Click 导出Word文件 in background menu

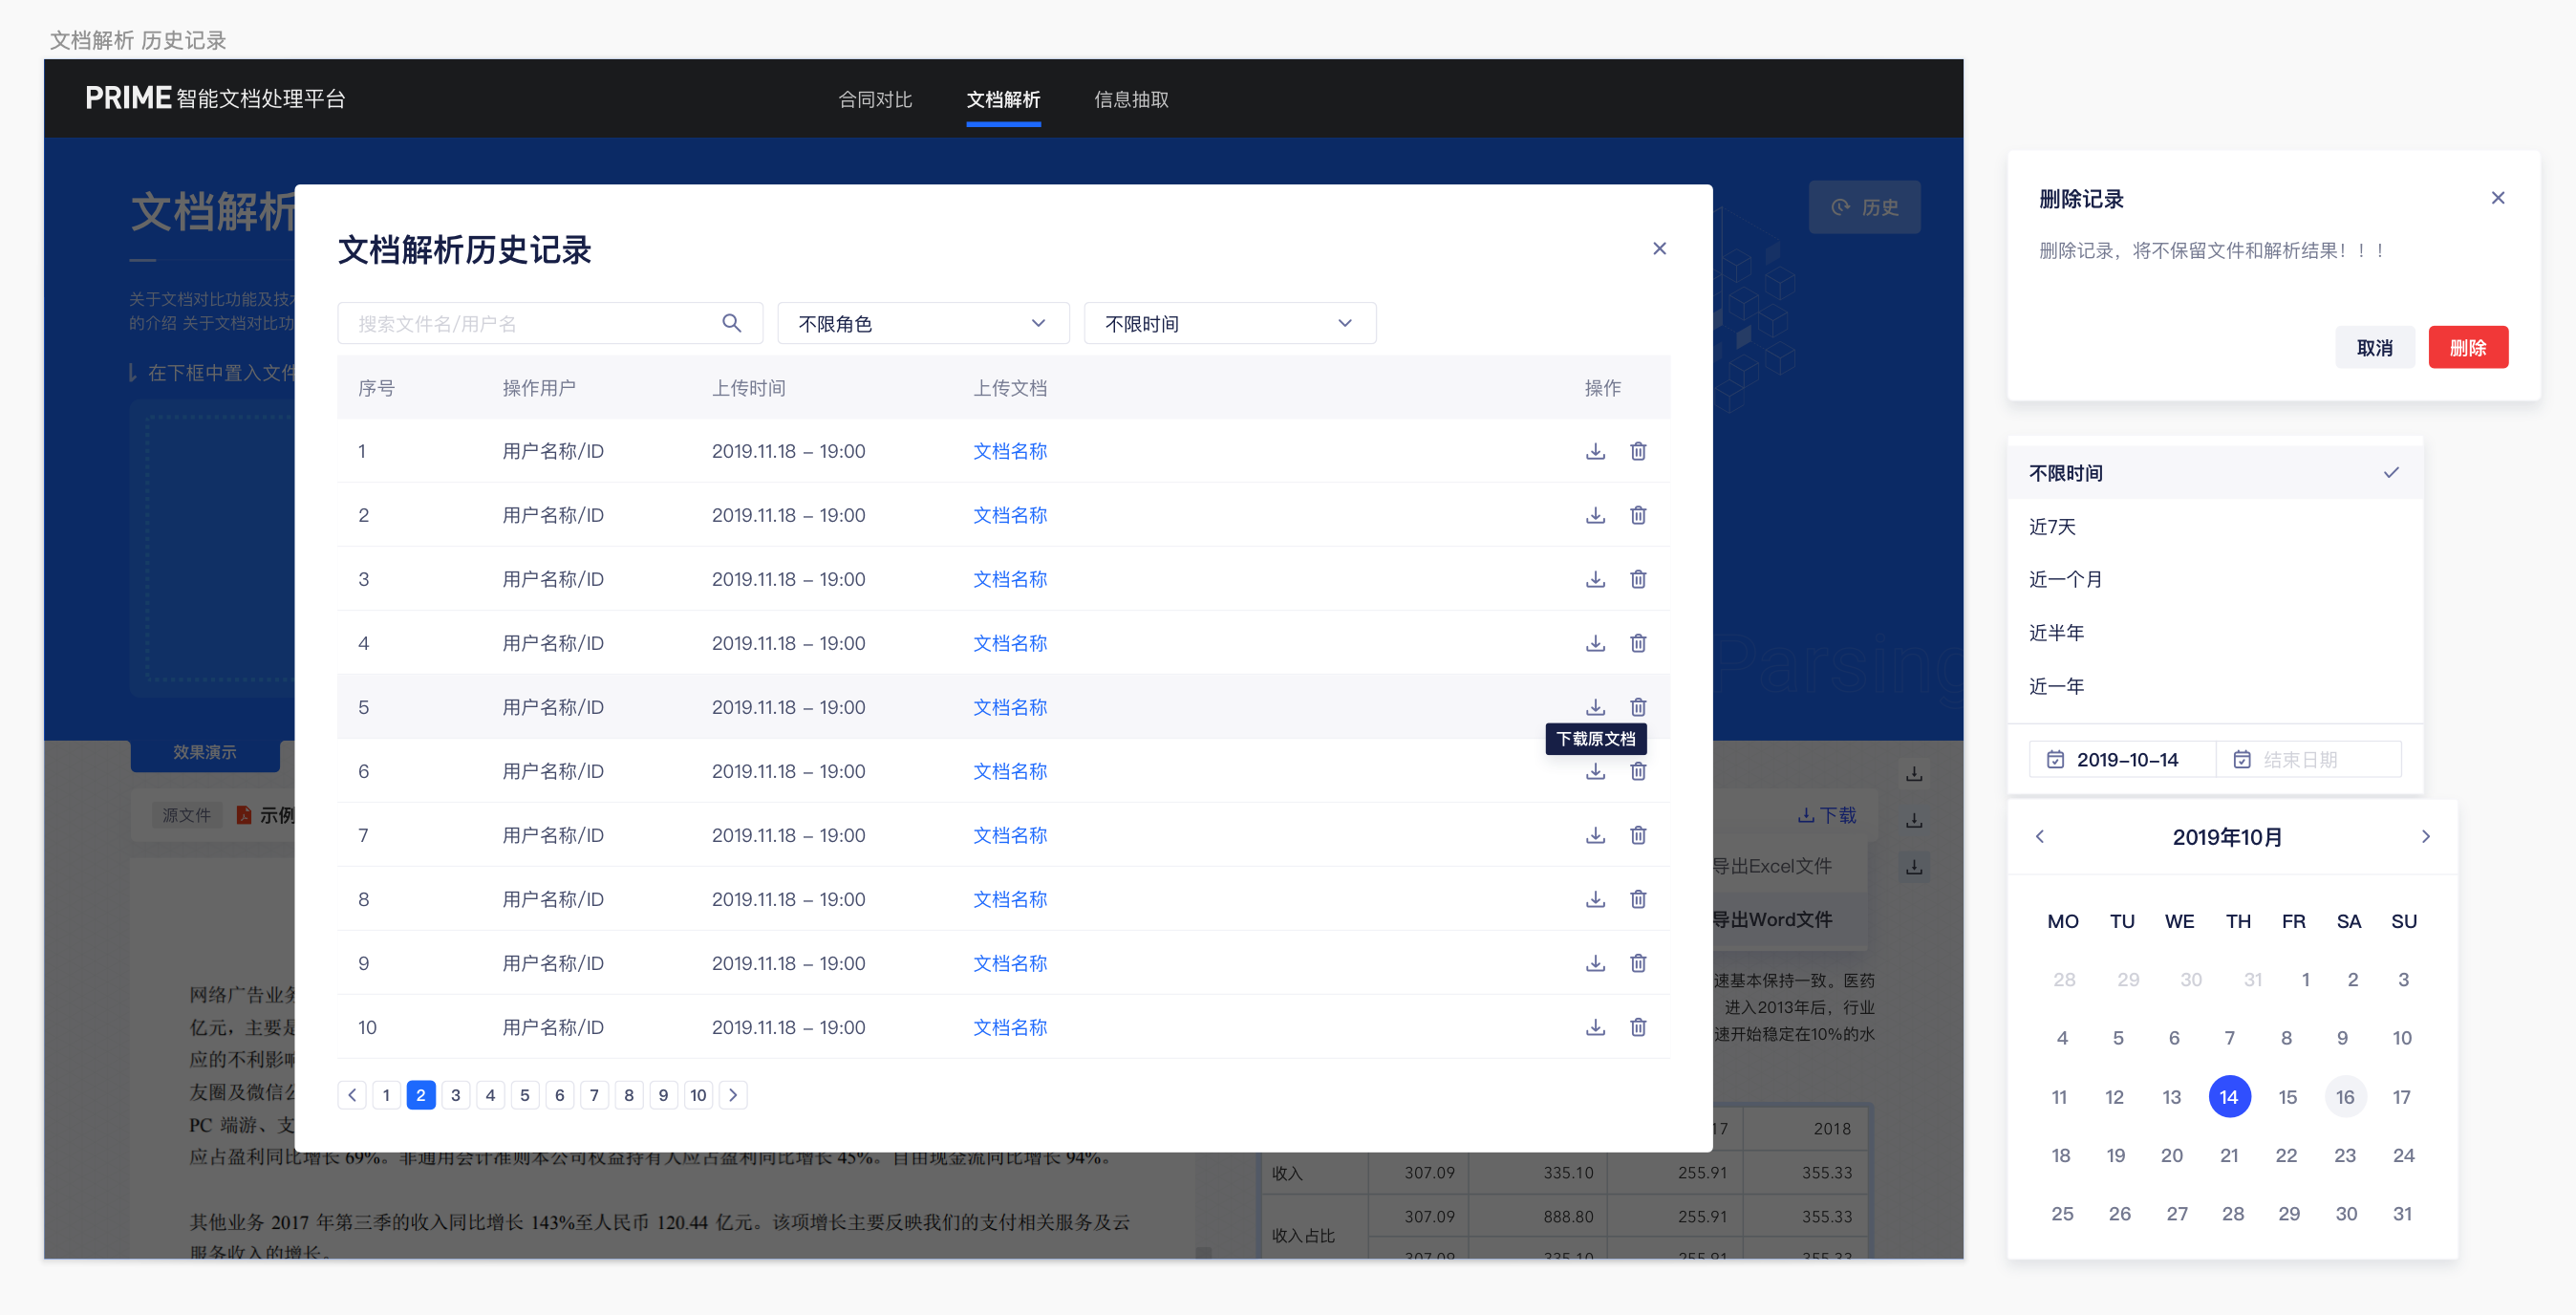point(1771,919)
